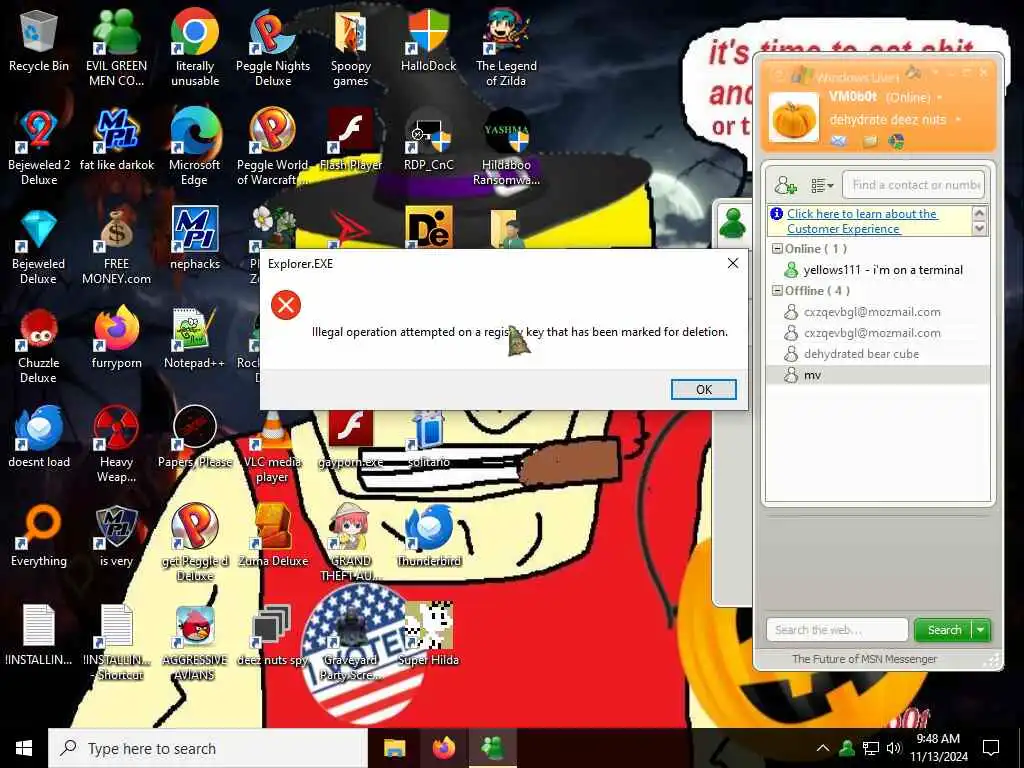Screen dimensions: 1024x768
Task: Select the FREE MONEY.com shortcut
Action: (116, 247)
